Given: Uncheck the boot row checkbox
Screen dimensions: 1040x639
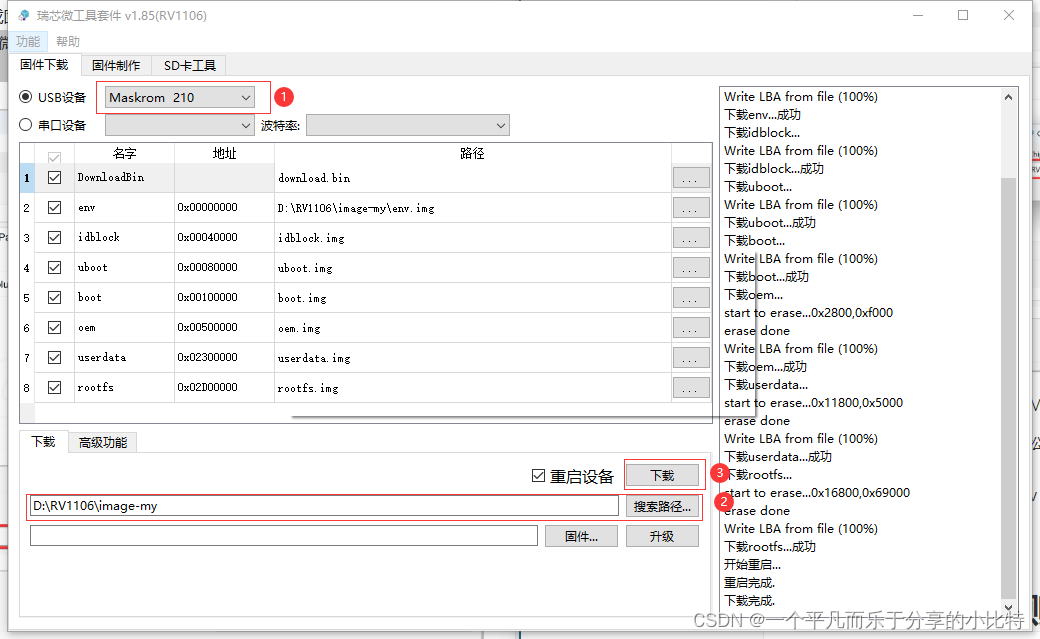Looking at the screenshot, I should (54, 297).
